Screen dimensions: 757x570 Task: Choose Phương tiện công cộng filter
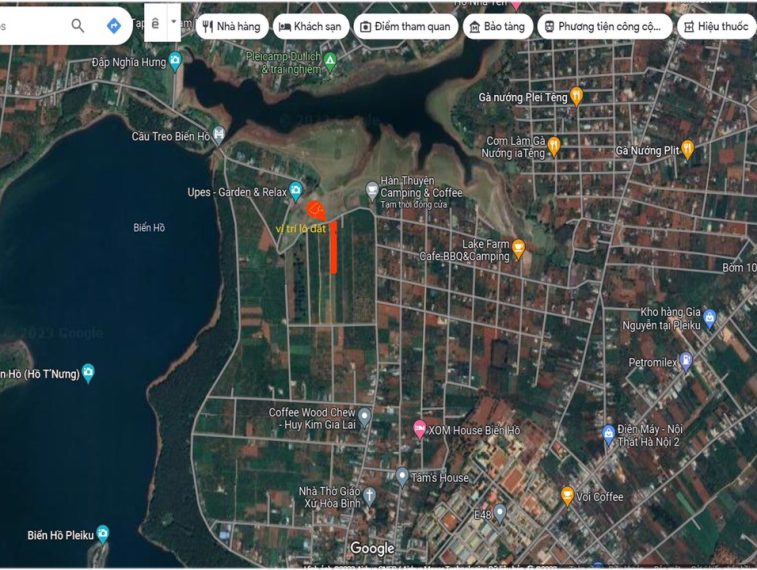604,27
